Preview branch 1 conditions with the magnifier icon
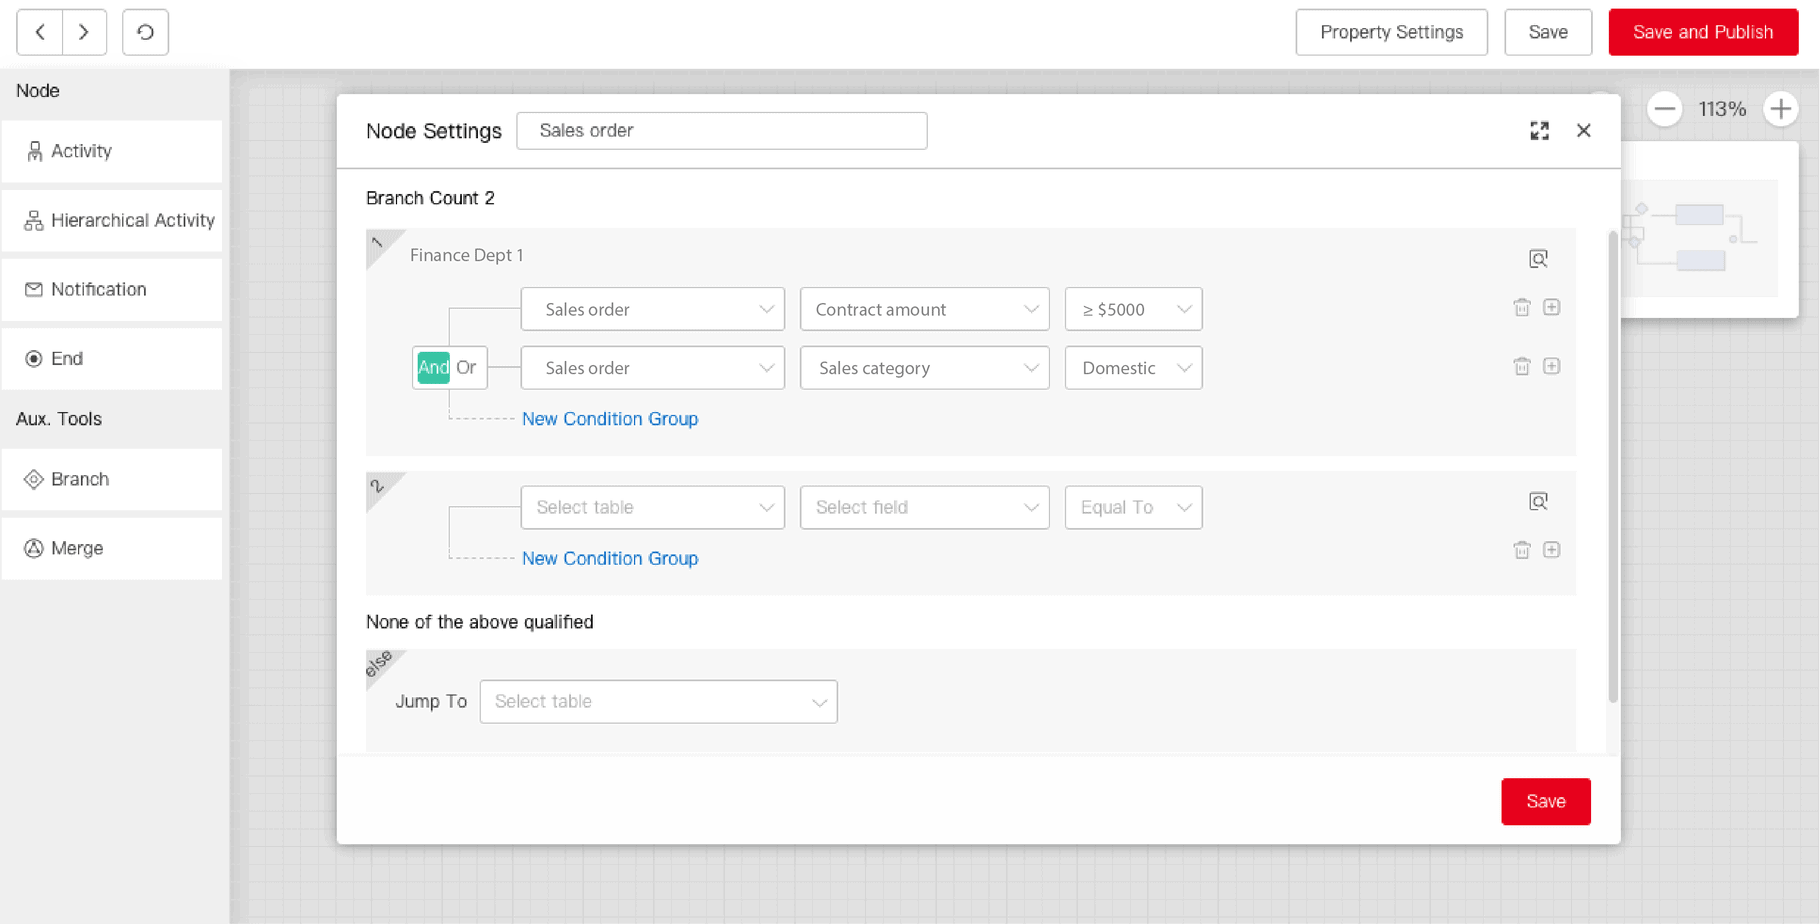 1538,258
